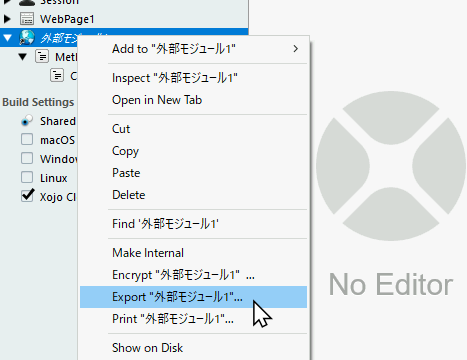Choose Print "外部モジュール1"... entry

(x=193, y=319)
